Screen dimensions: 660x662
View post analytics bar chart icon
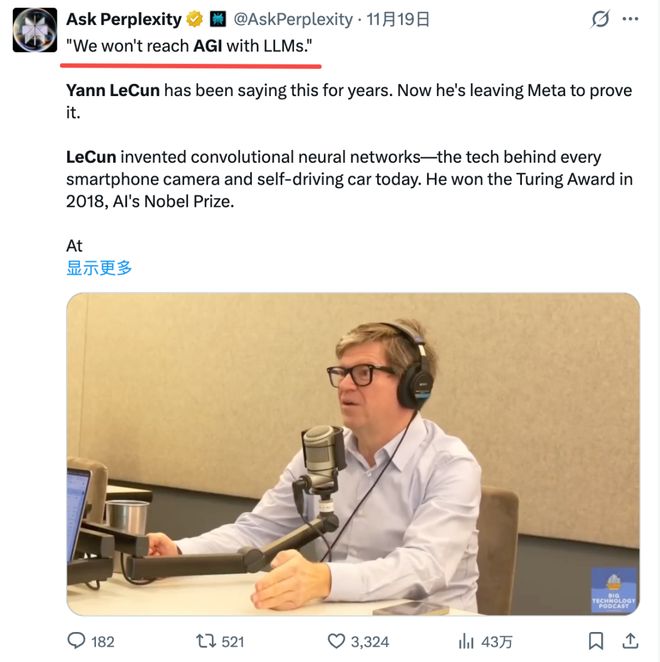[x=466, y=641]
